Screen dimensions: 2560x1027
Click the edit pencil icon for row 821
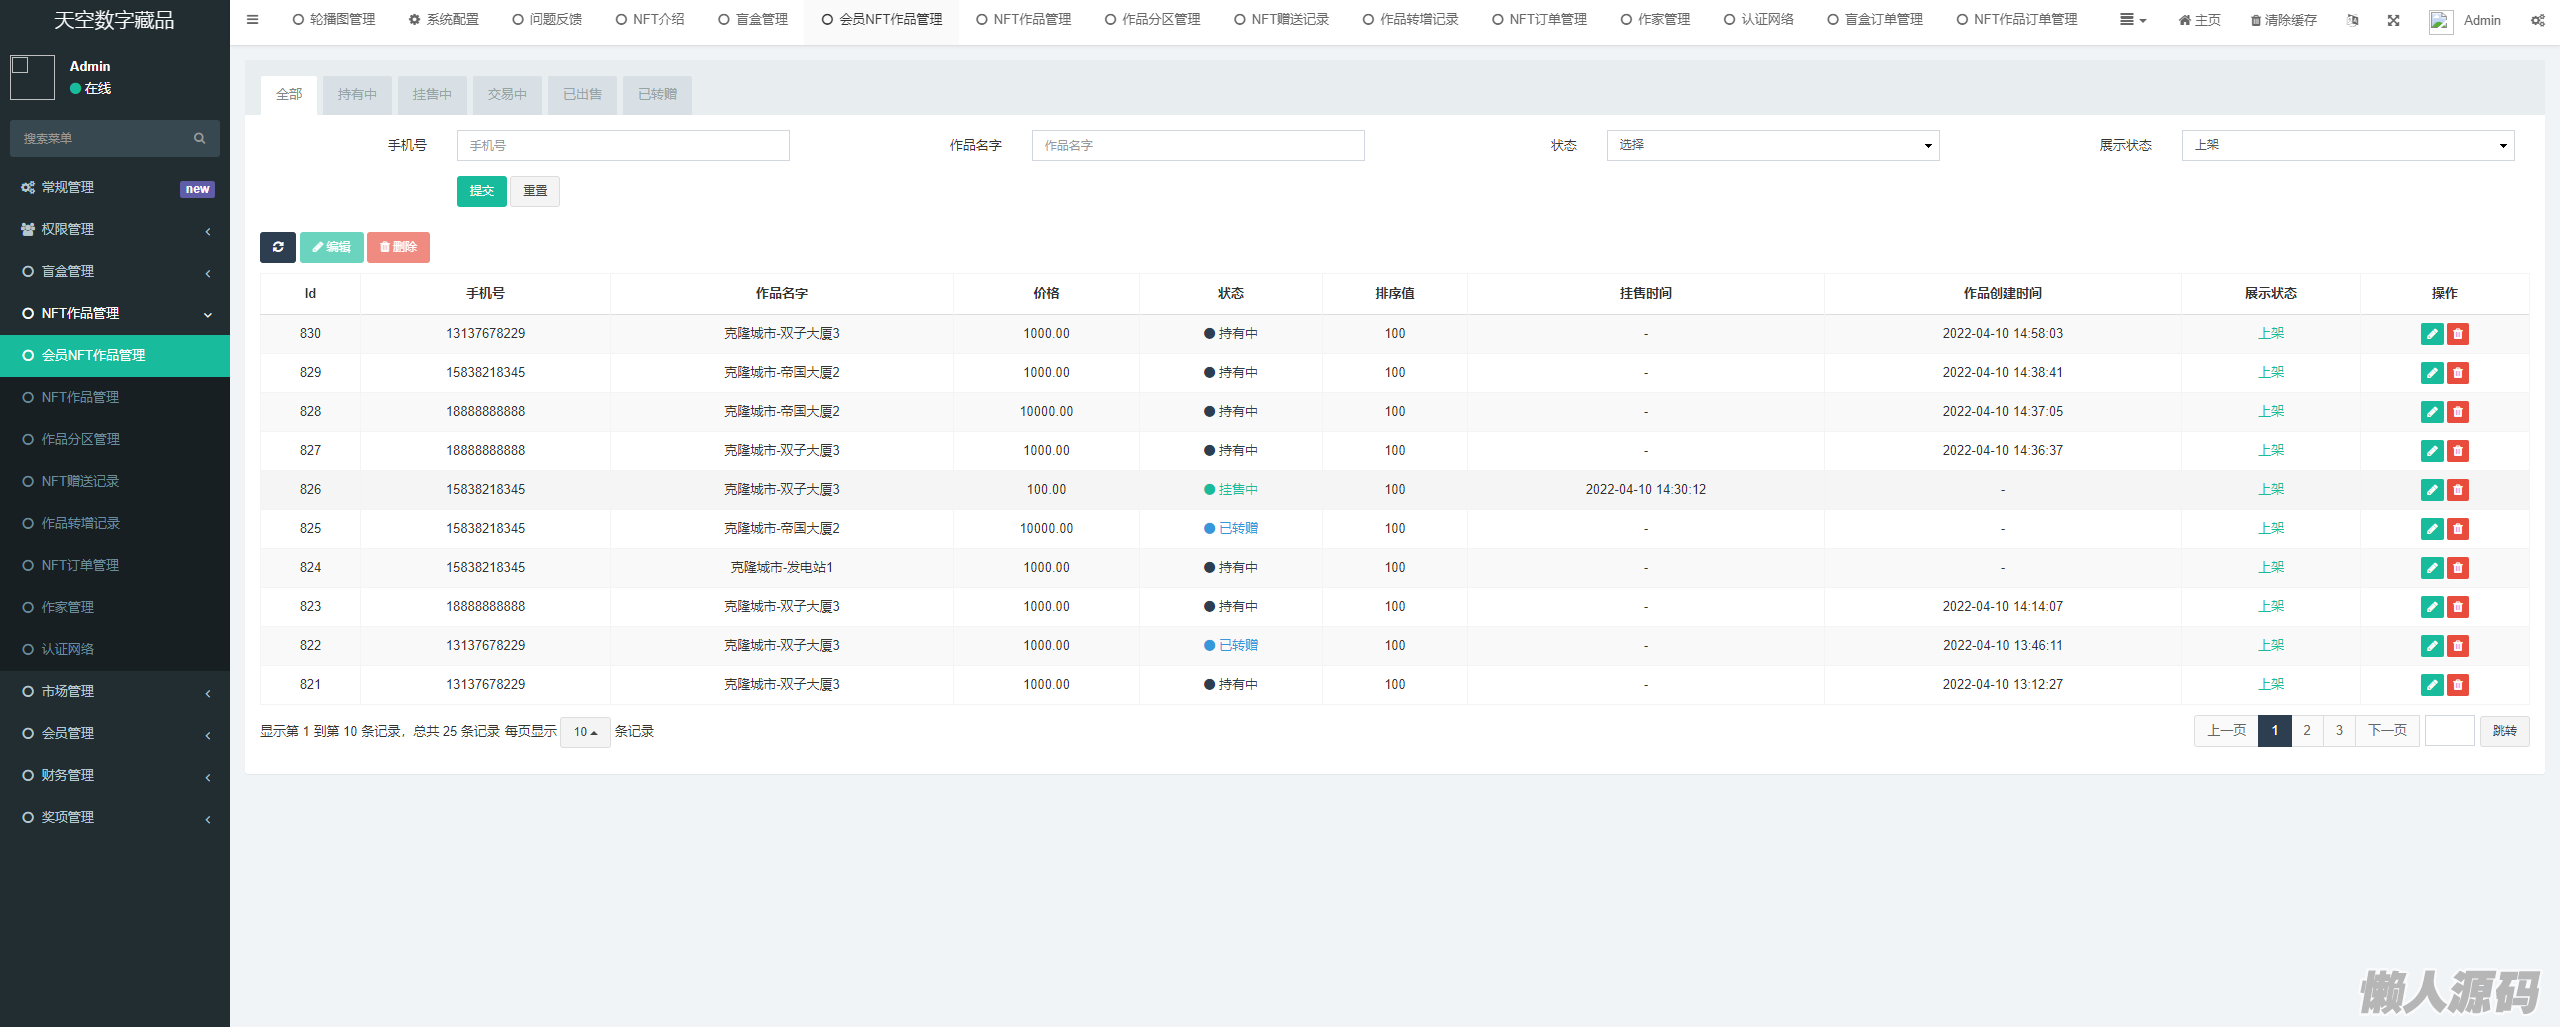pos(2432,685)
